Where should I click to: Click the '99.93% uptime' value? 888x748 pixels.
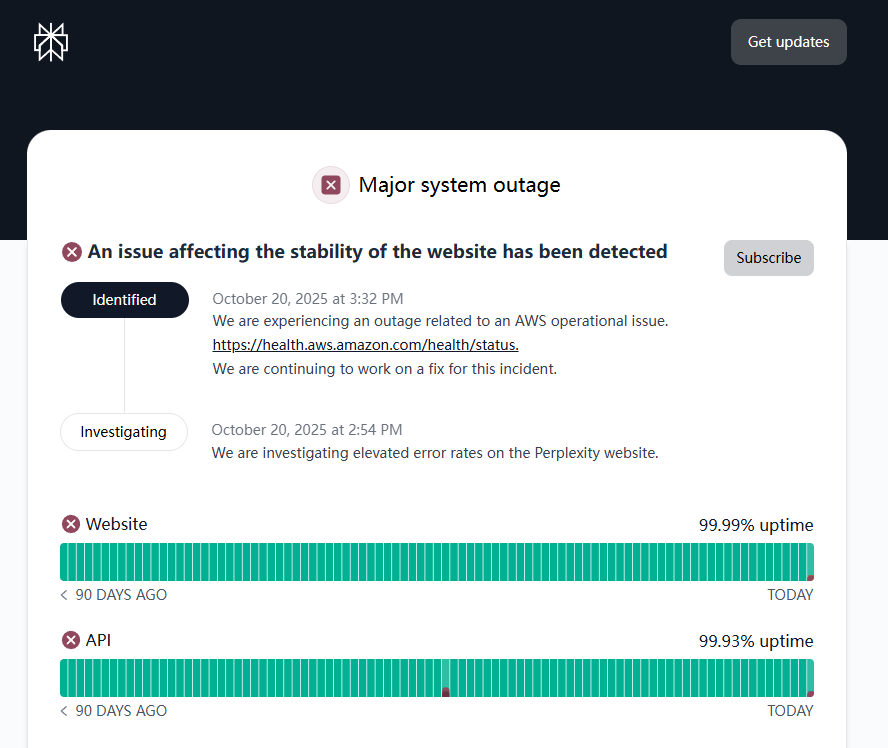point(755,641)
